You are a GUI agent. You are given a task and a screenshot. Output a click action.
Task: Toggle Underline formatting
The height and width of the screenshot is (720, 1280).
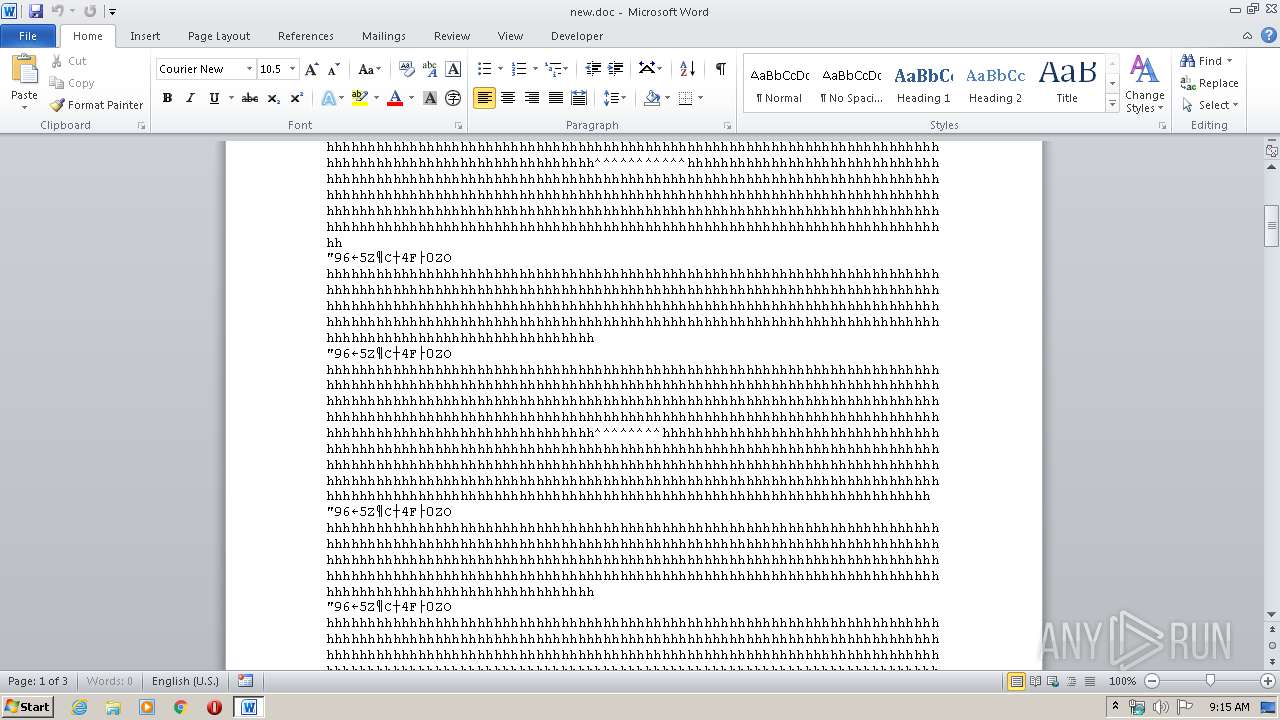click(x=213, y=98)
